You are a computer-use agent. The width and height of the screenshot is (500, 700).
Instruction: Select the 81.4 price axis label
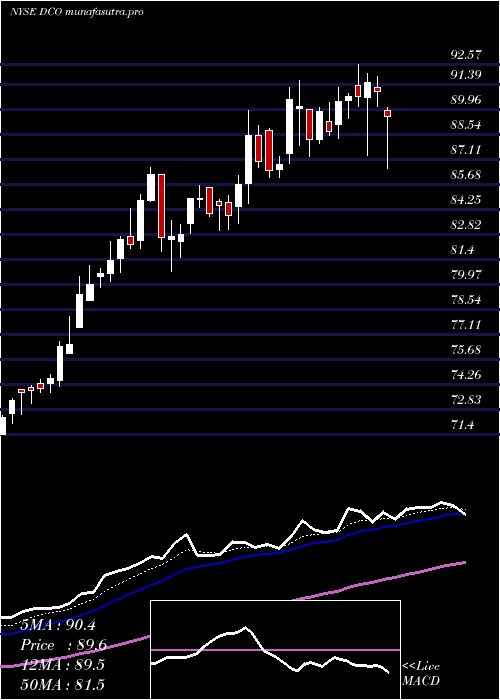point(462,250)
